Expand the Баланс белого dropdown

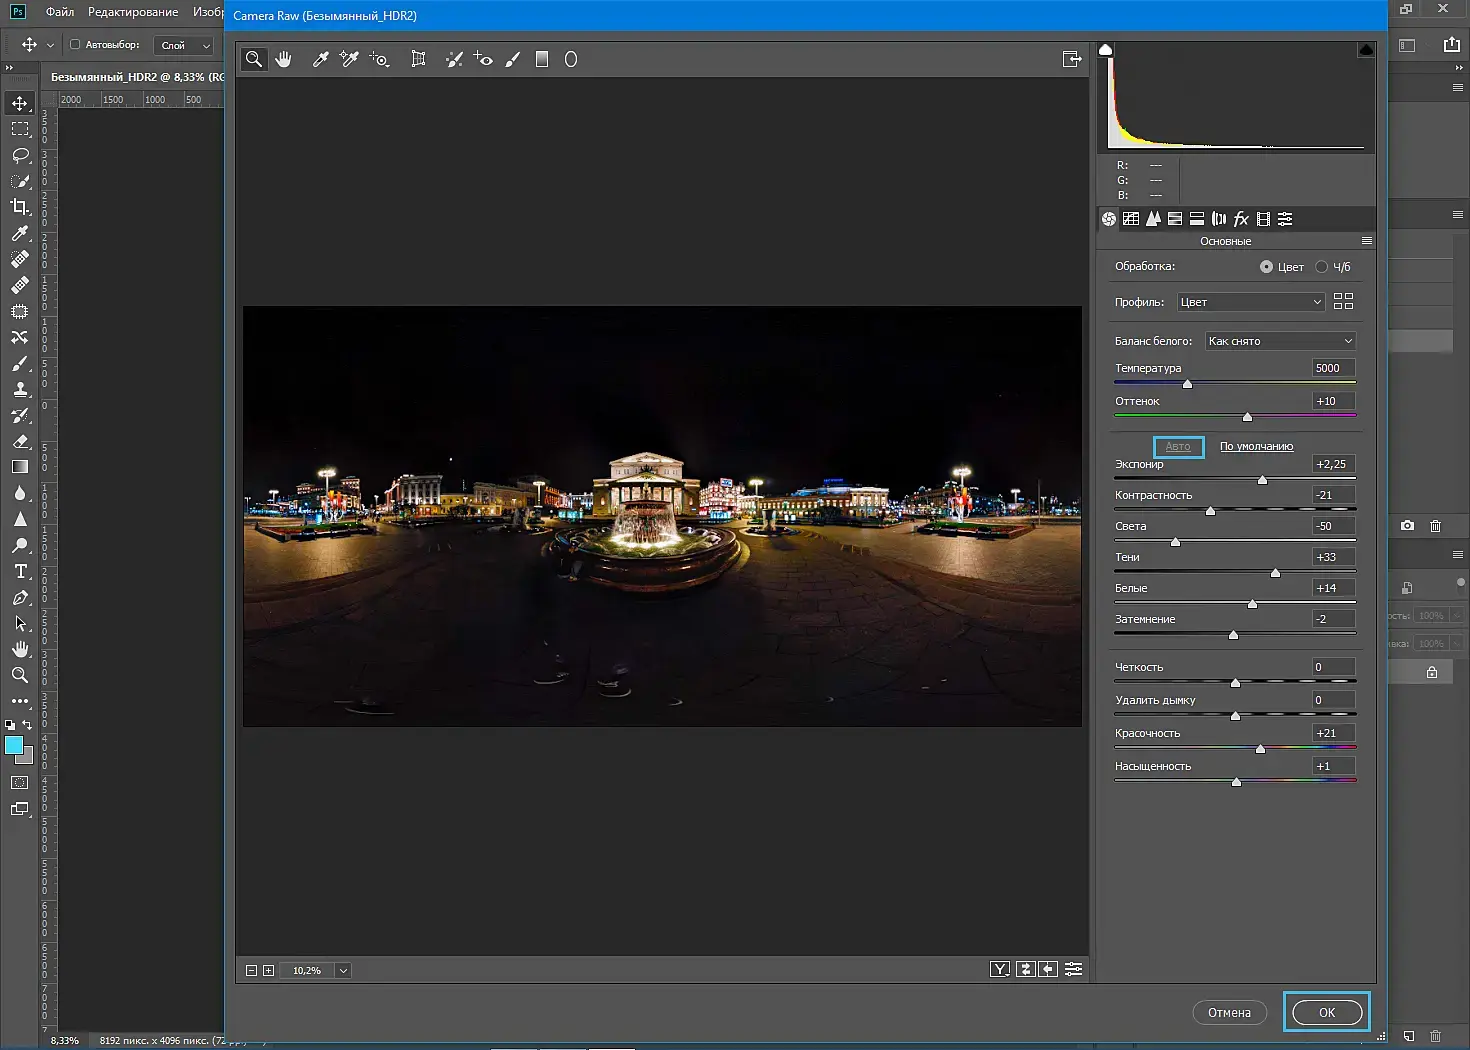coord(1280,341)
